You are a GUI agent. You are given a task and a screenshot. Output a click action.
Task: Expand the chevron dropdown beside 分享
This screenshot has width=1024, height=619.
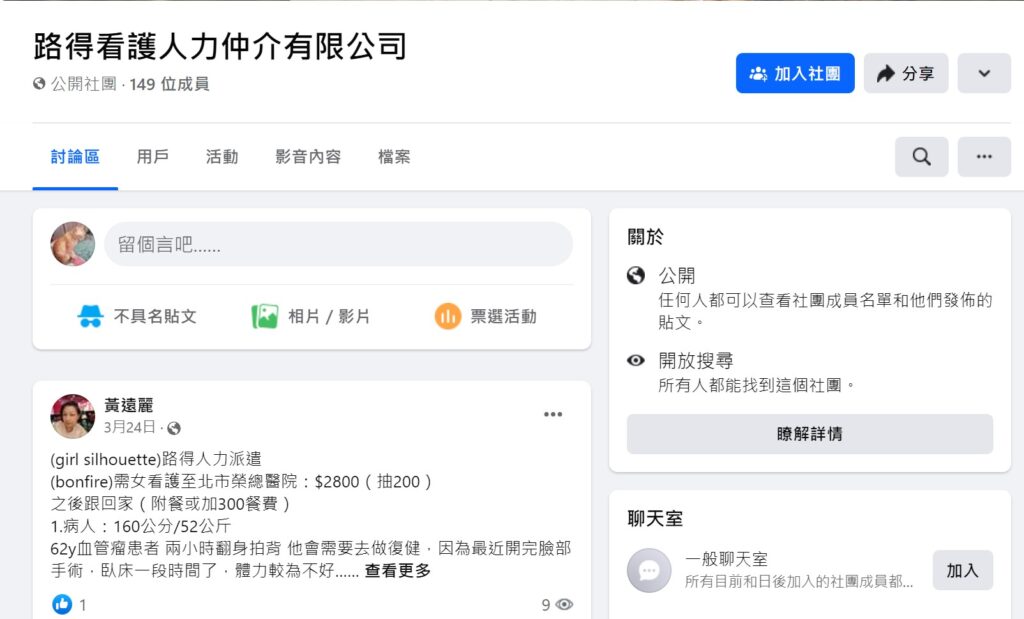(x=984, y=73)
